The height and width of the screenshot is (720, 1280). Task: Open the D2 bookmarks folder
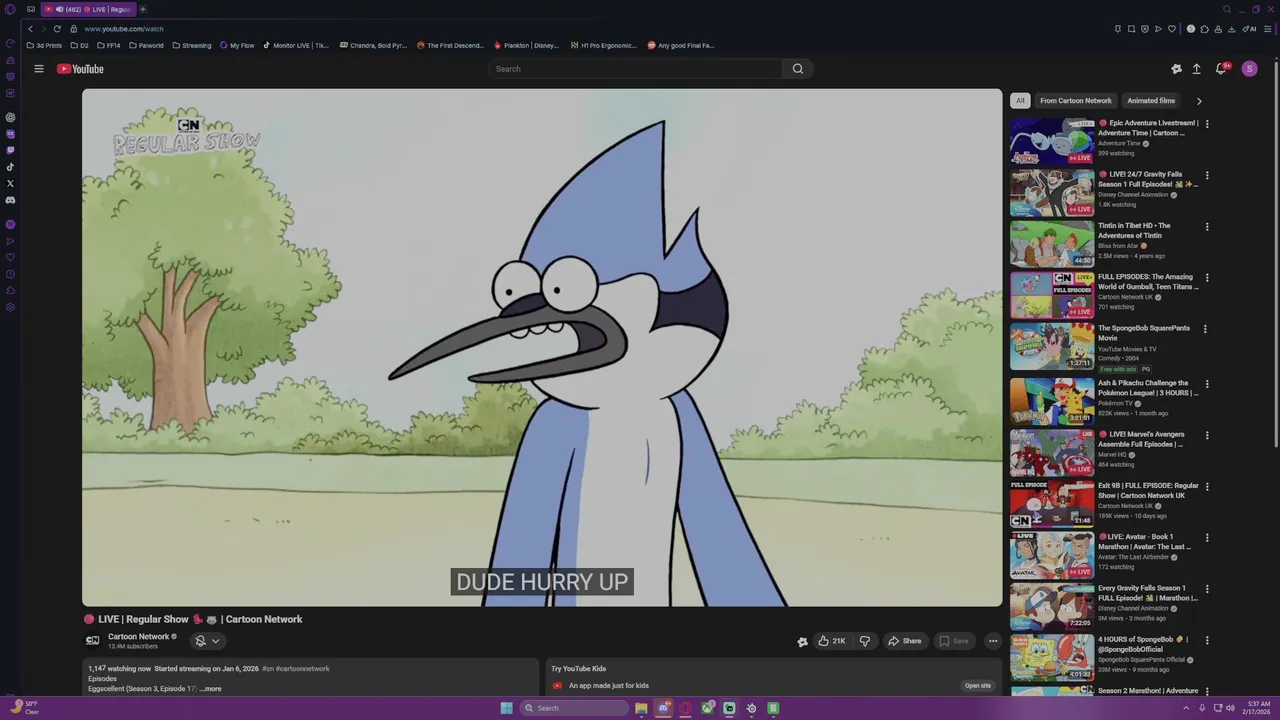[x=80, y=45]
